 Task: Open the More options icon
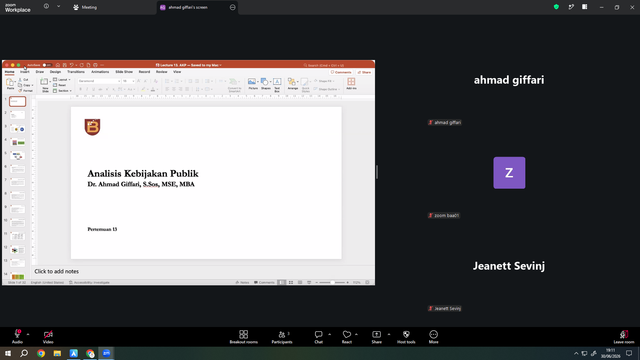433,334
